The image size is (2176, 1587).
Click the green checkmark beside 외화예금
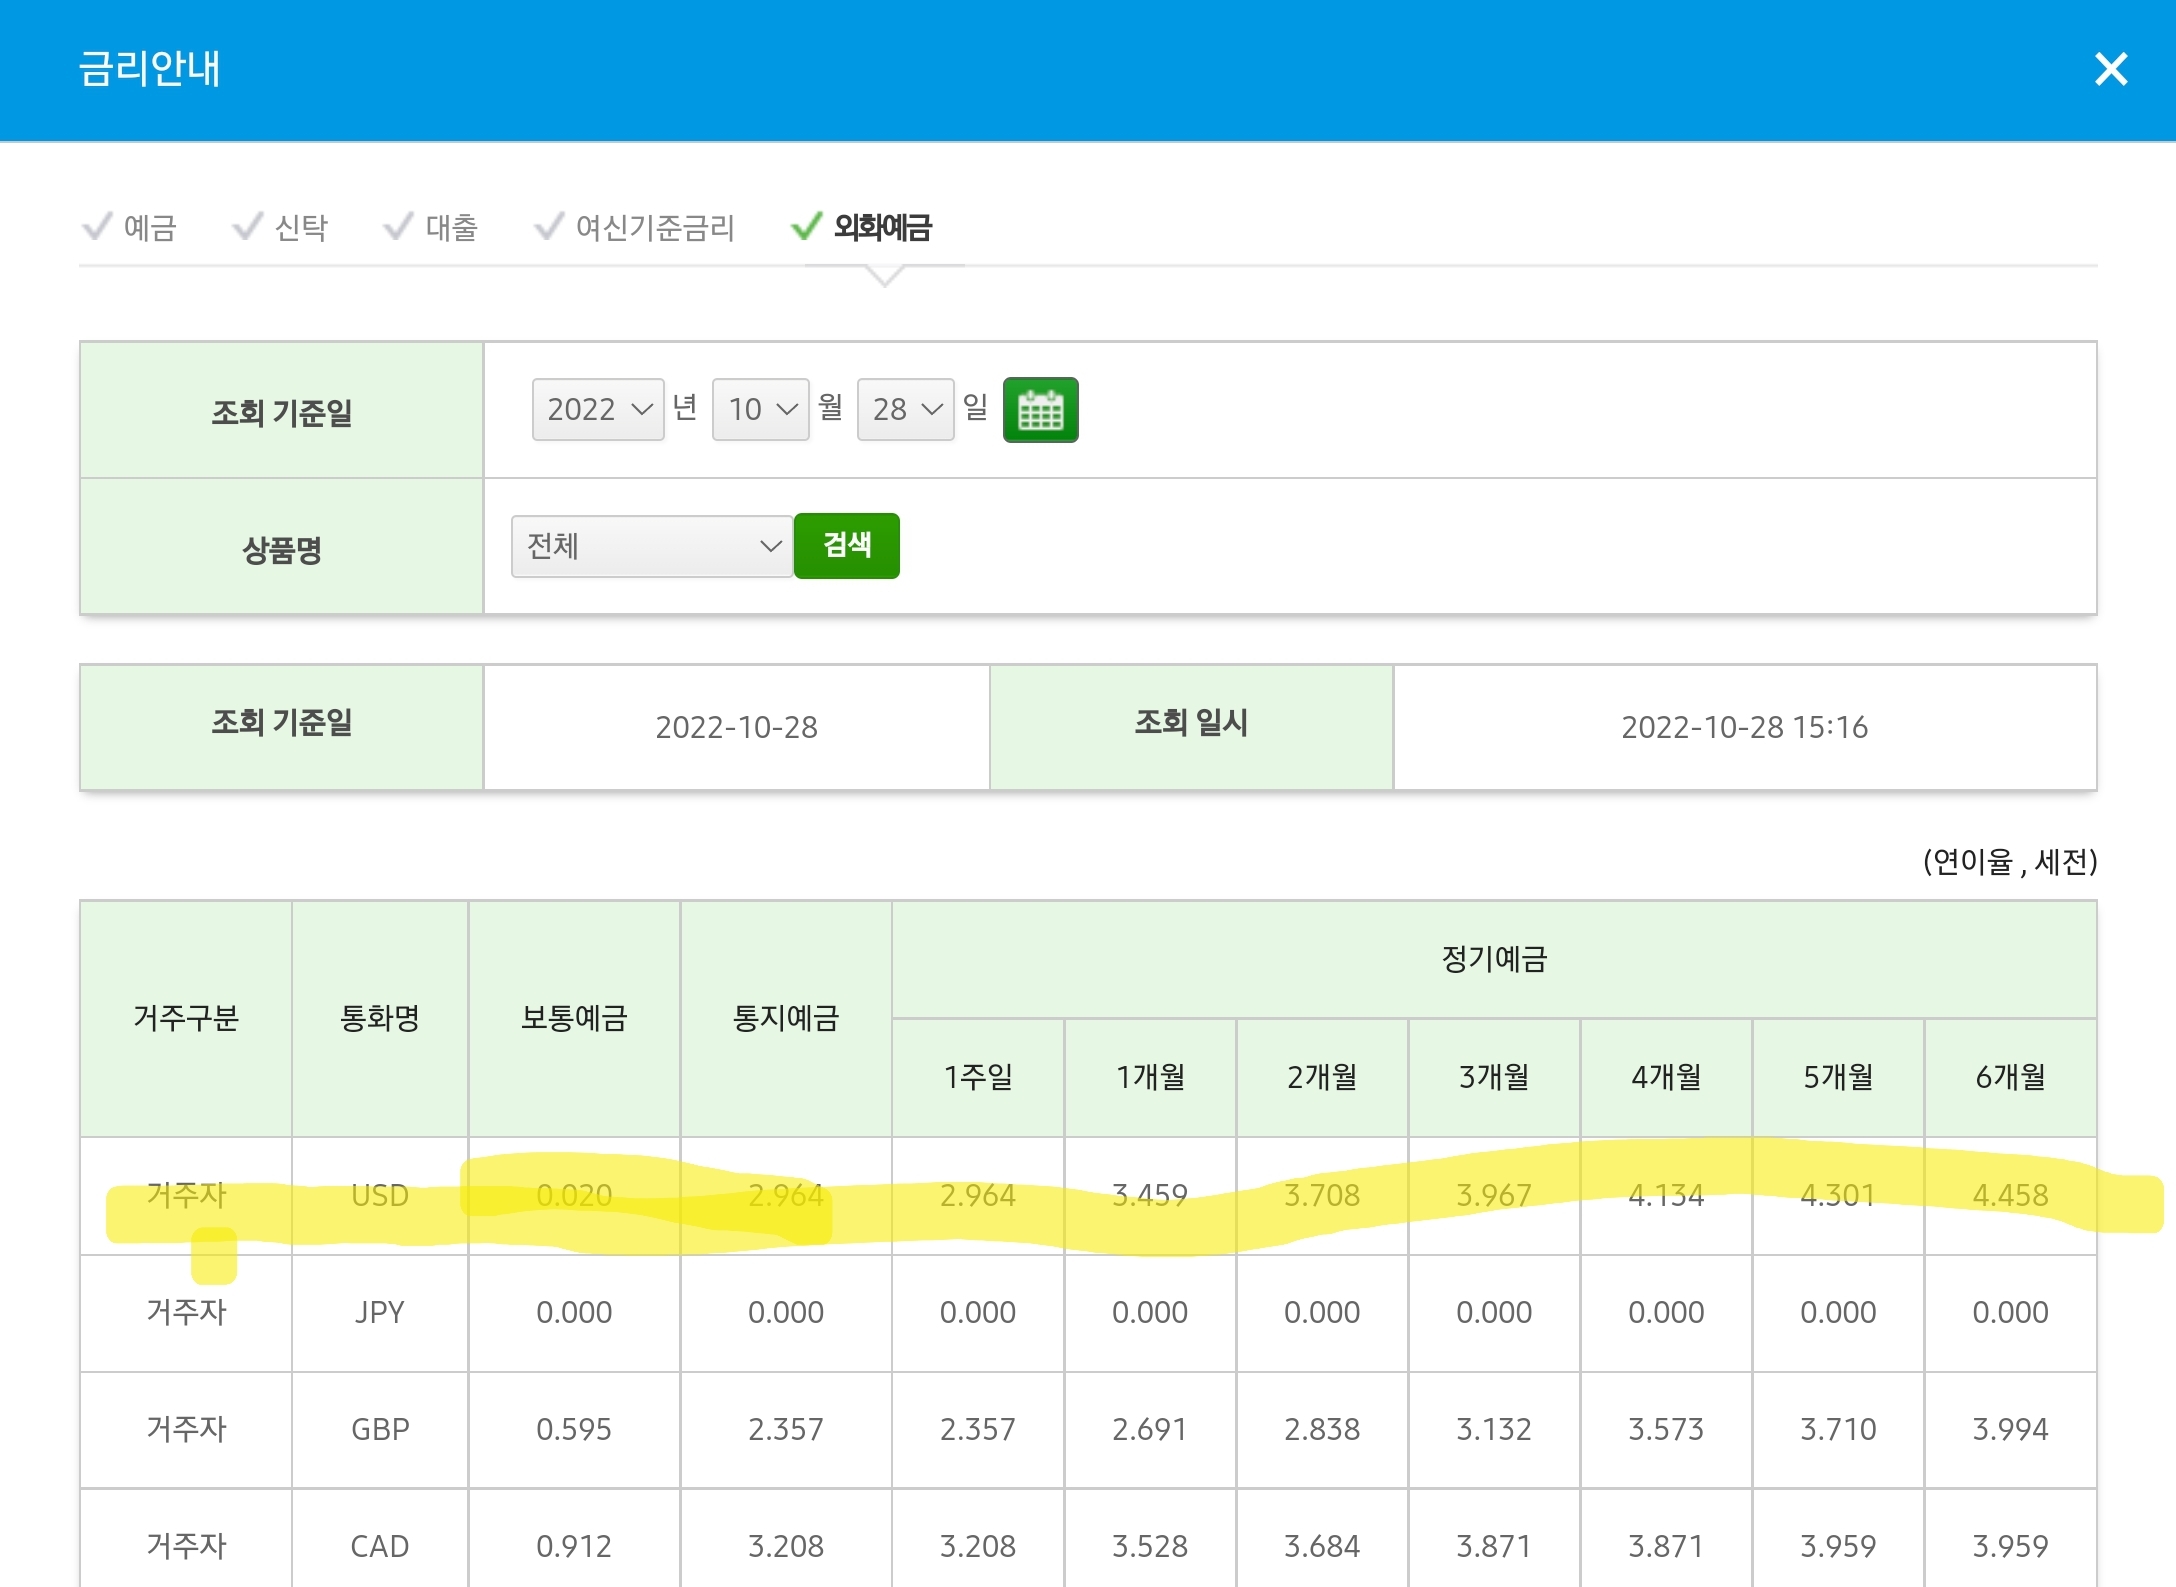point(806,226)
